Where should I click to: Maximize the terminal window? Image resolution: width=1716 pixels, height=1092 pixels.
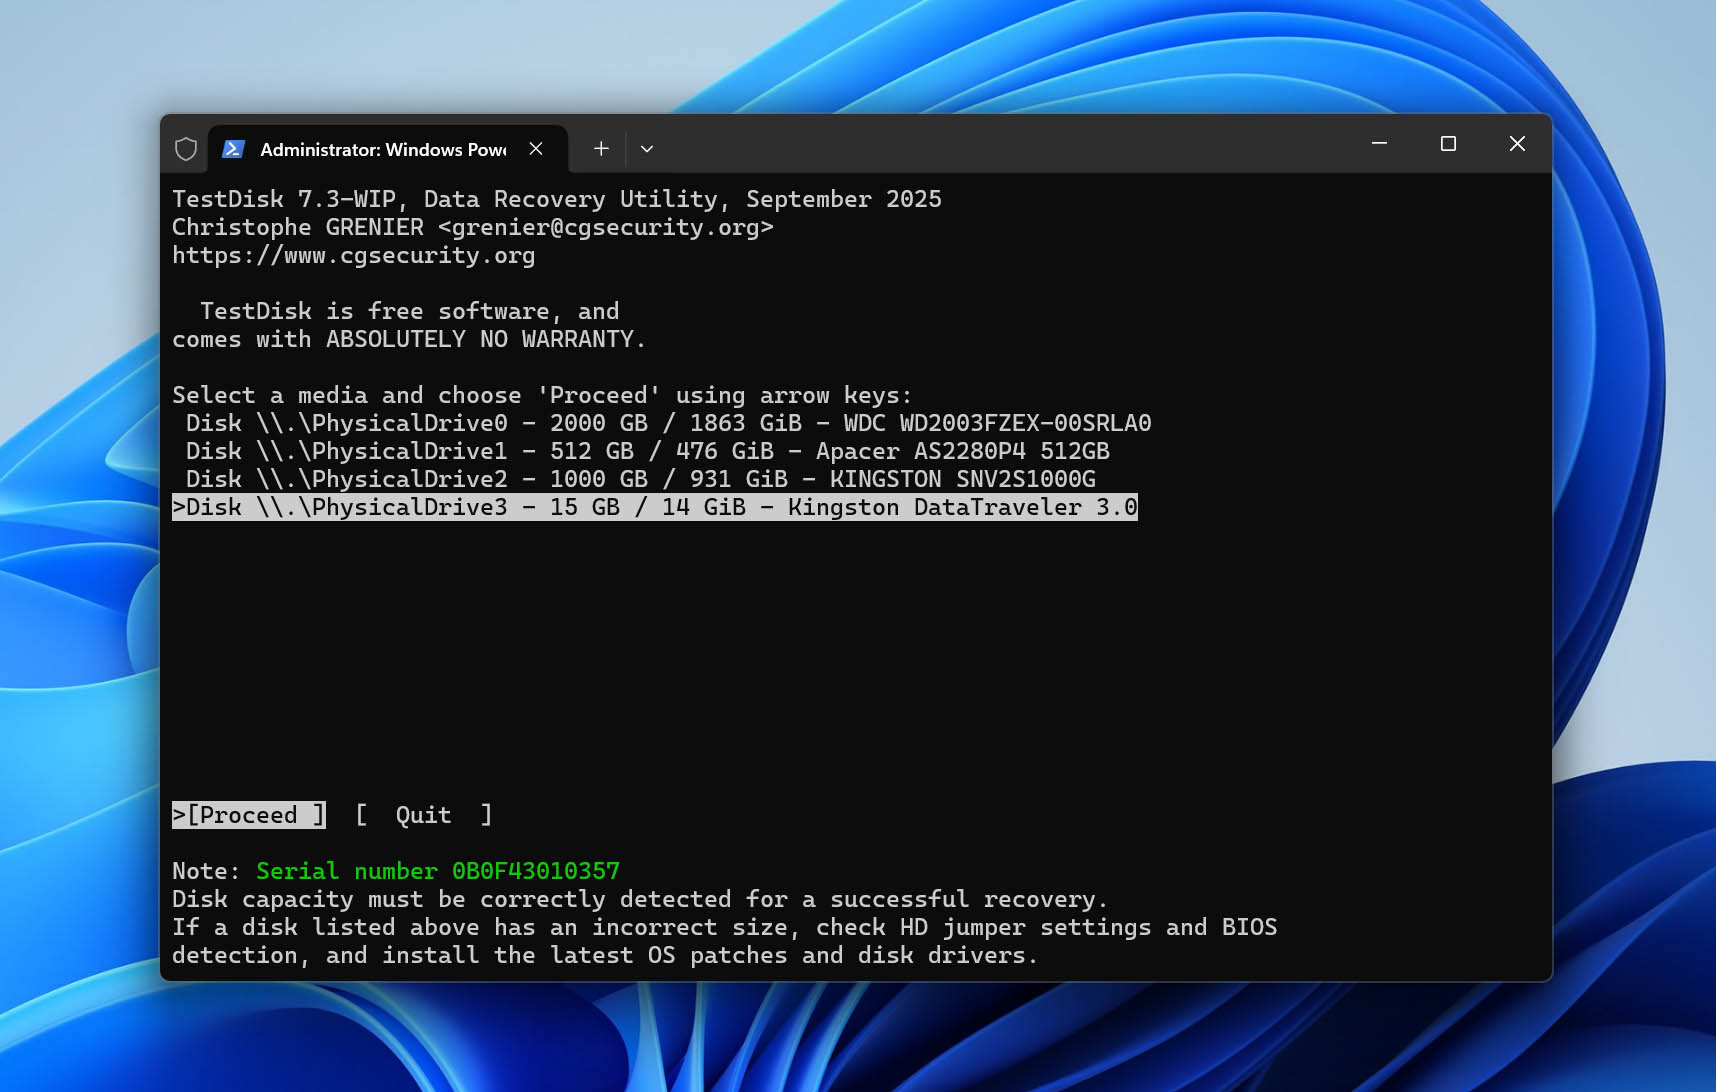point(1448,144)
